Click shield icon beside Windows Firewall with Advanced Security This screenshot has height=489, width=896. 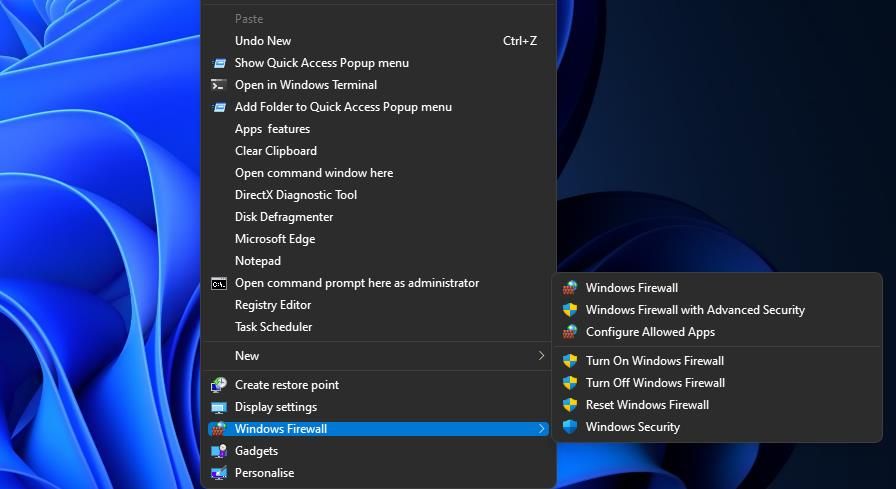coord(570,310)
